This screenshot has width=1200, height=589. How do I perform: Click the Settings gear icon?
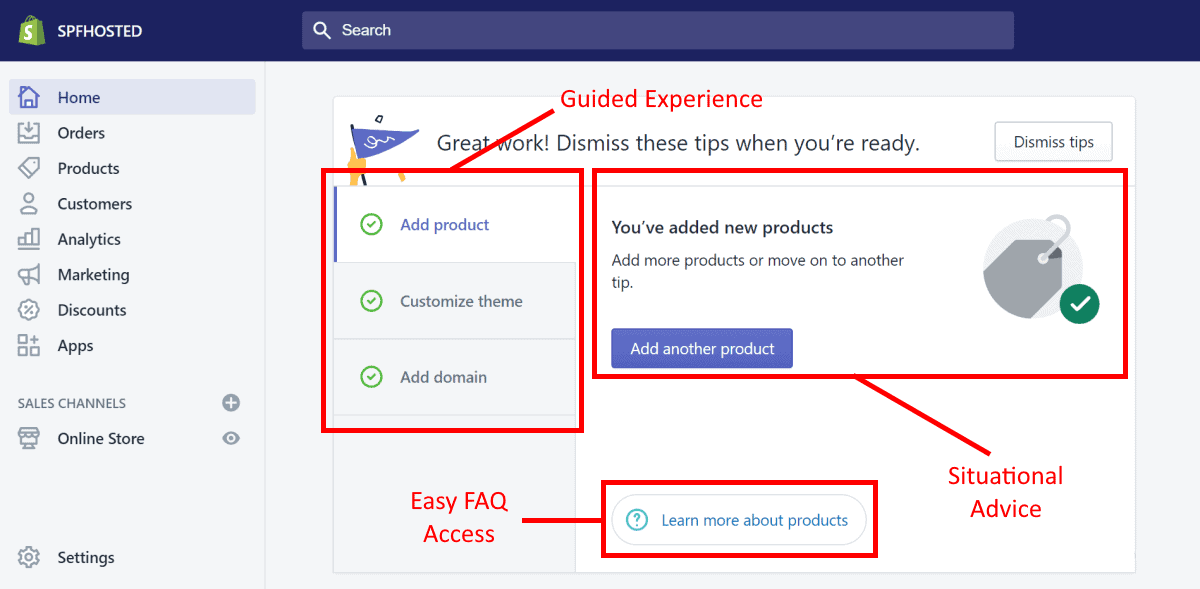tap(29, 557)
